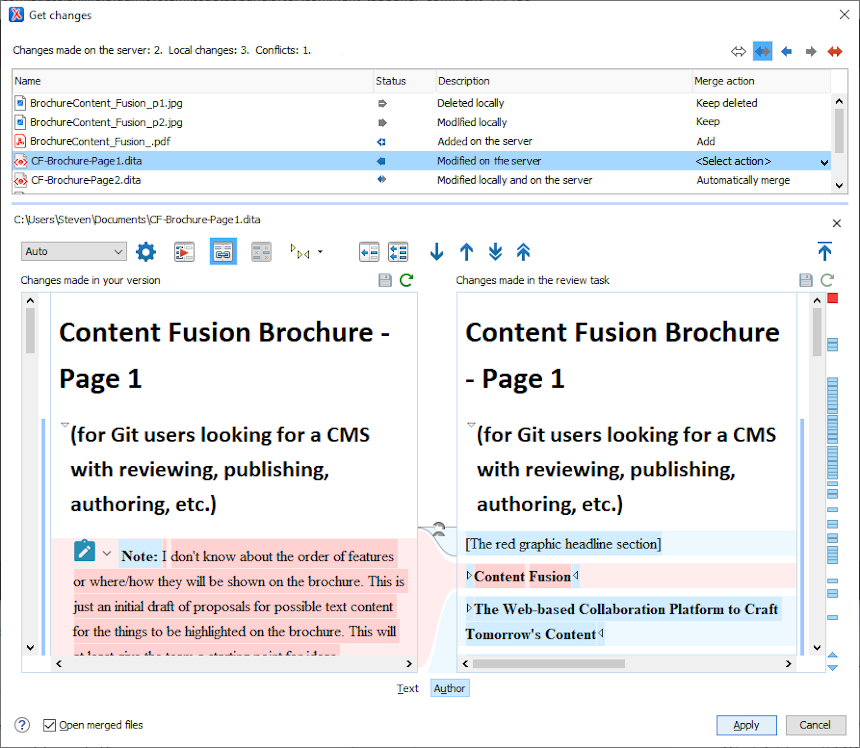Viewport: 860px width, 748px height.
Task: Click the next change down arrow
Action: pos(436,252)
